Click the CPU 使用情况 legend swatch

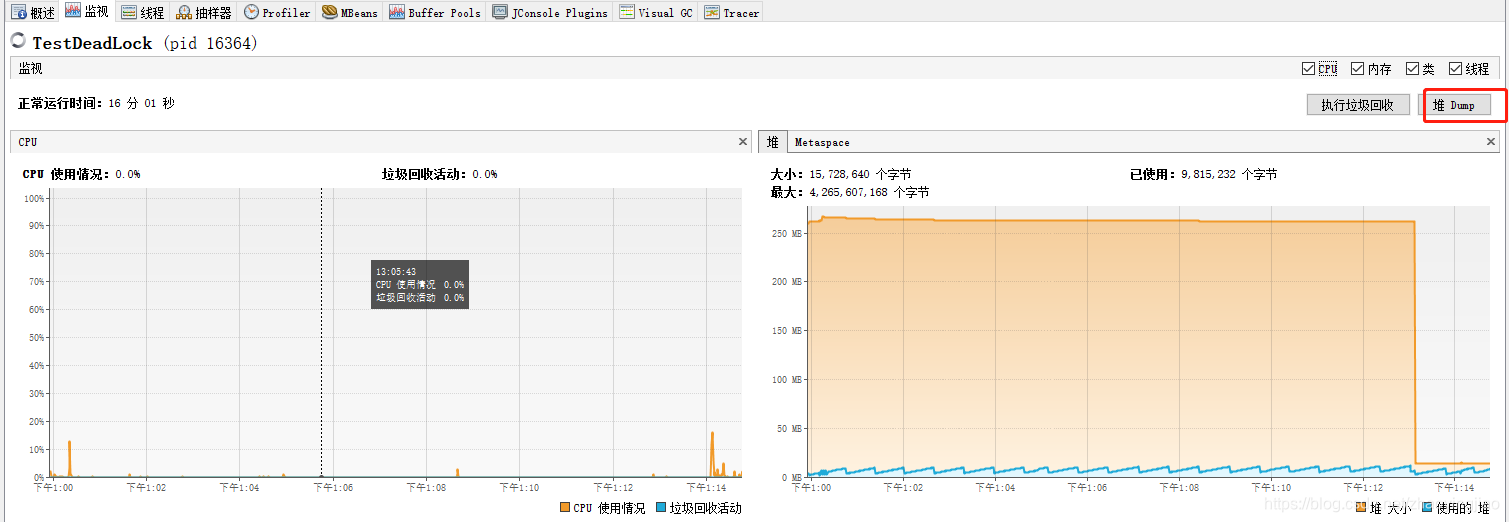pos(564,508)
